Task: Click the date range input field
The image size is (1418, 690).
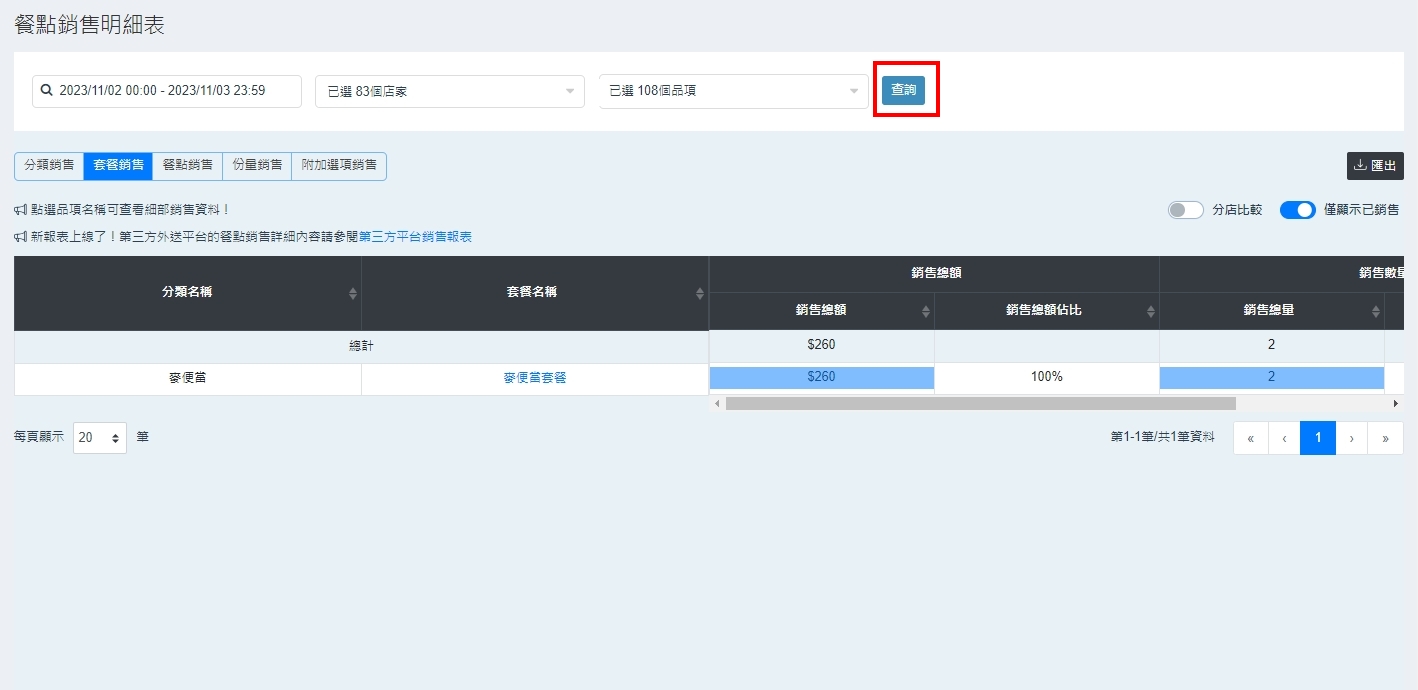Action: 167,91
